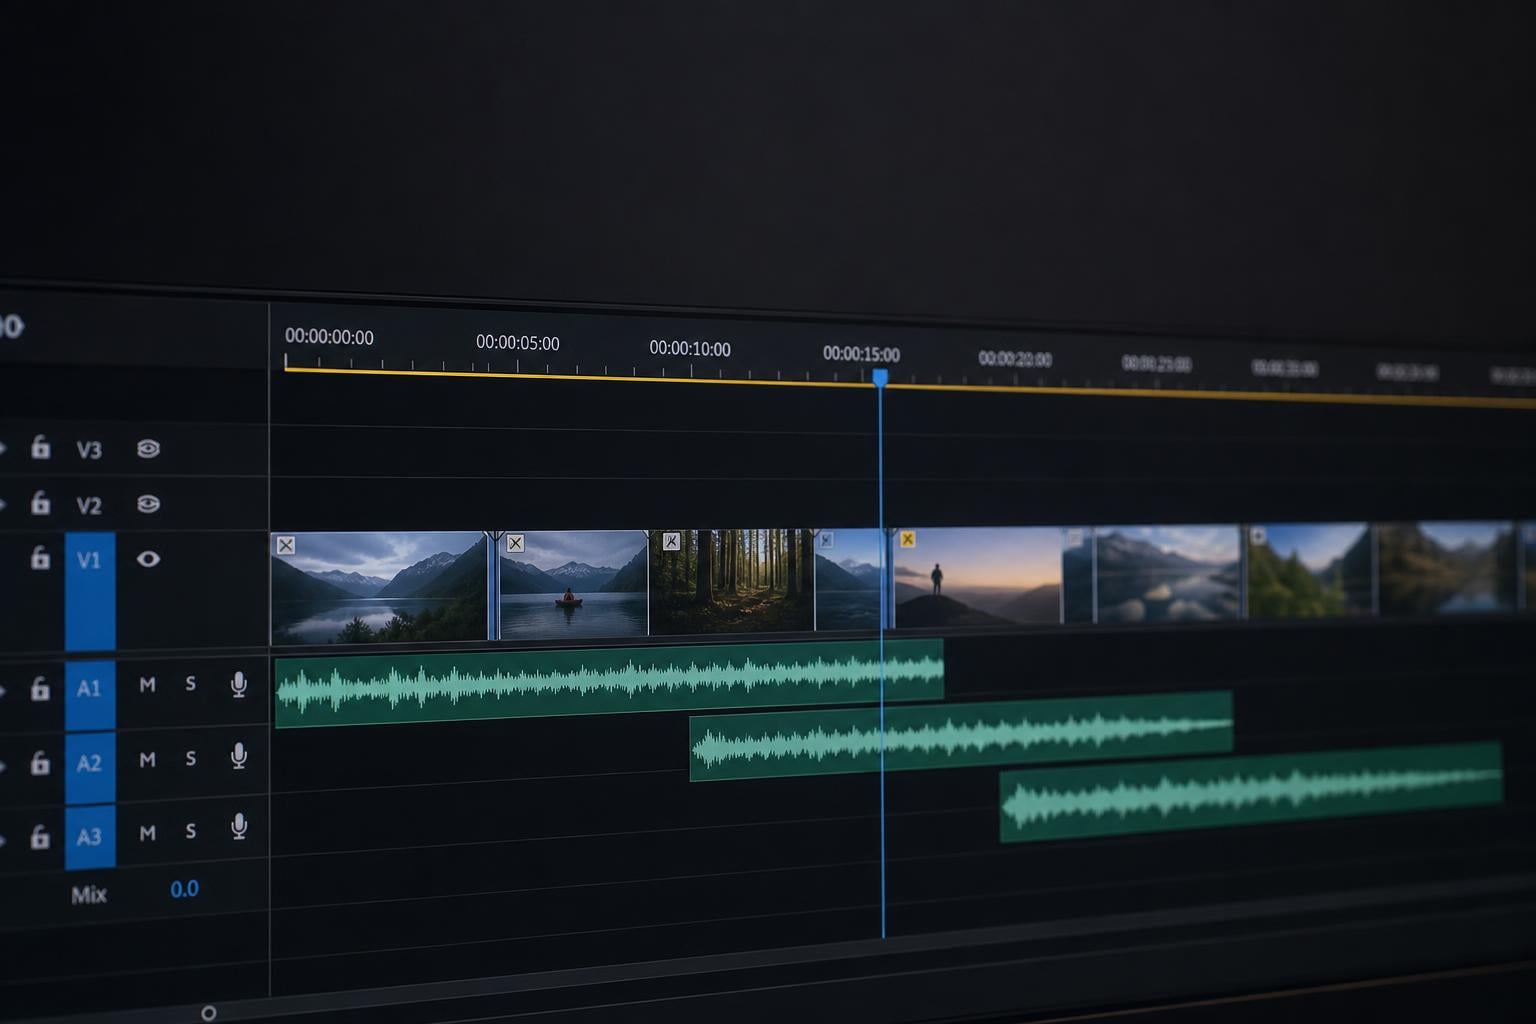This screenshot has width=1536, height=1024.
Task: Select the audio clip on track A3
Action: (x=1251, y=791)
